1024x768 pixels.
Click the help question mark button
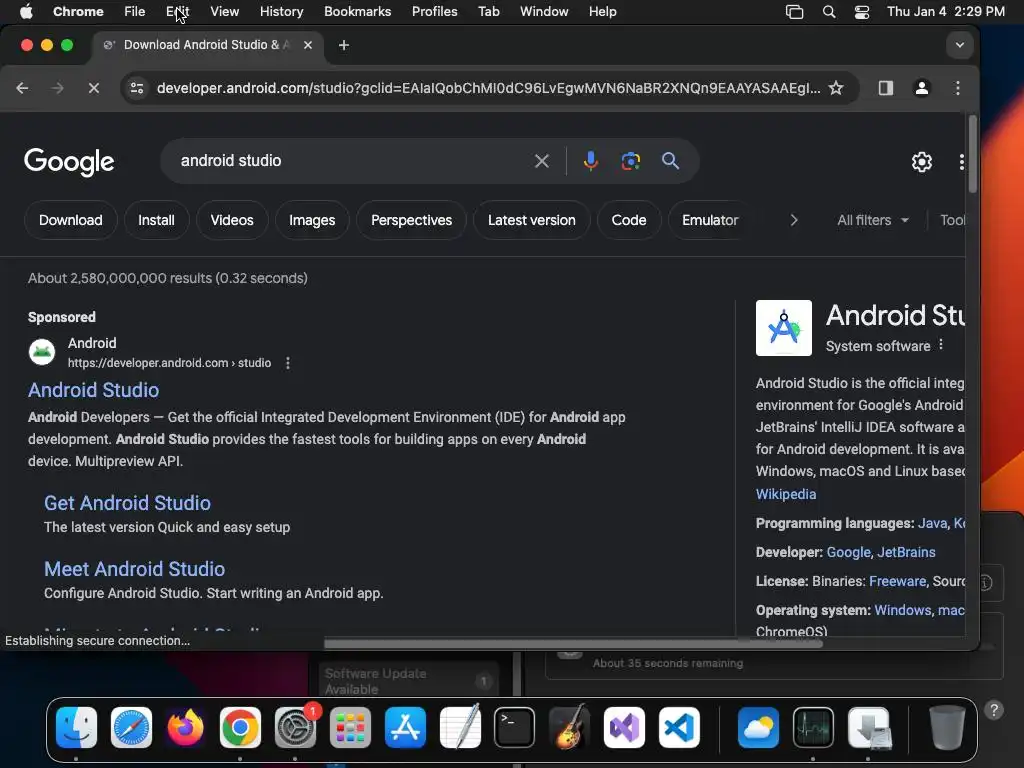point(994,710)
